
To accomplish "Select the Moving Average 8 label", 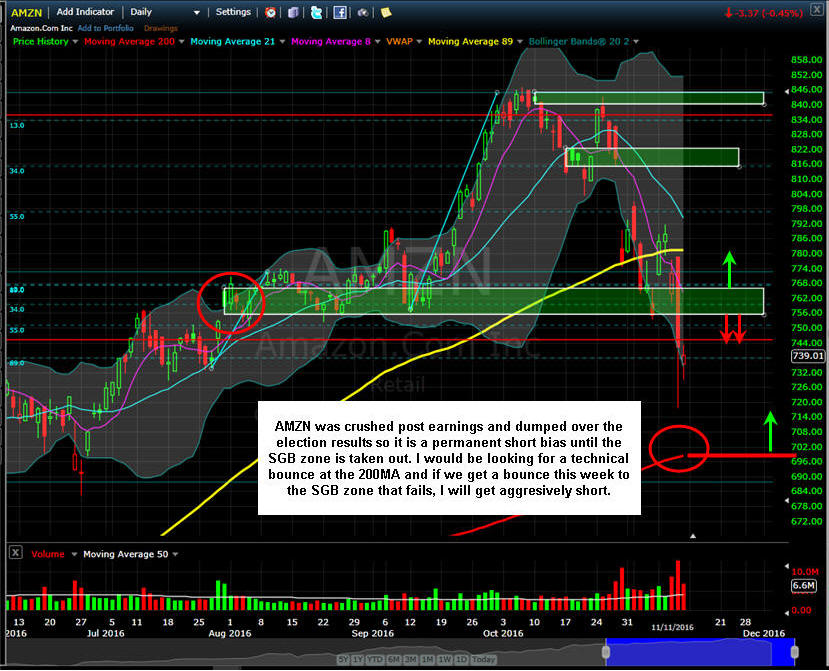I will point(331,41).
